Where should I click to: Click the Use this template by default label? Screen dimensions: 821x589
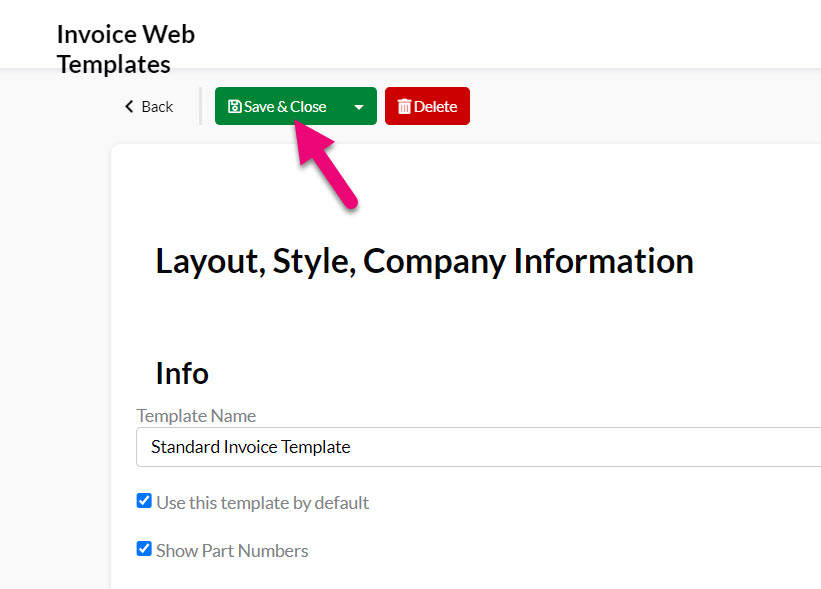pyautogui.click(x=262, y=503)
